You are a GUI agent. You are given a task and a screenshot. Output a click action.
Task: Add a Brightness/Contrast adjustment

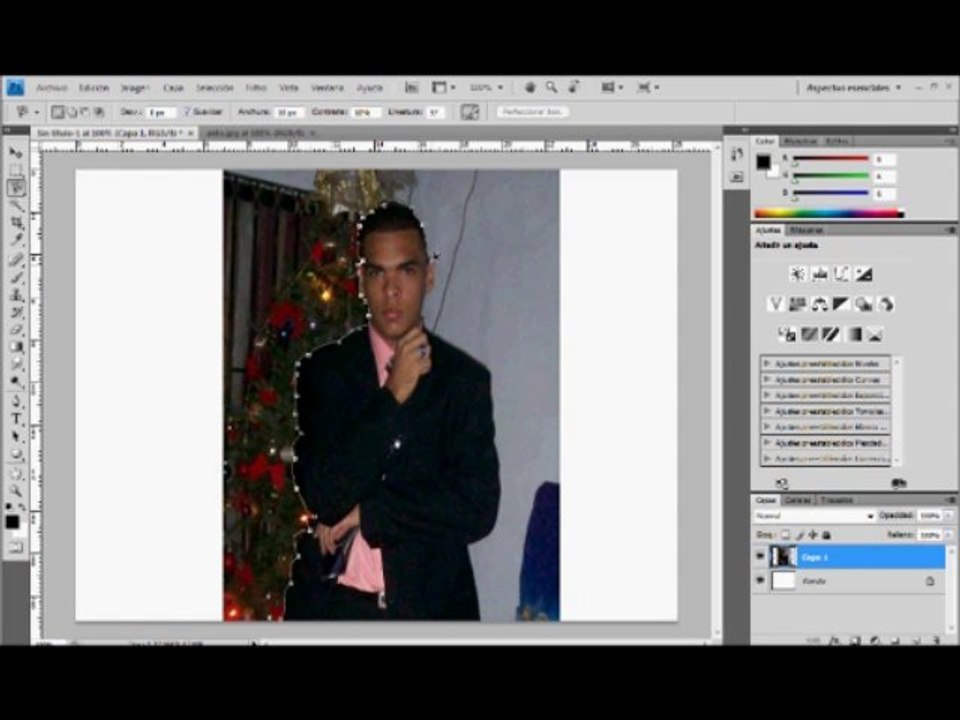797,274
